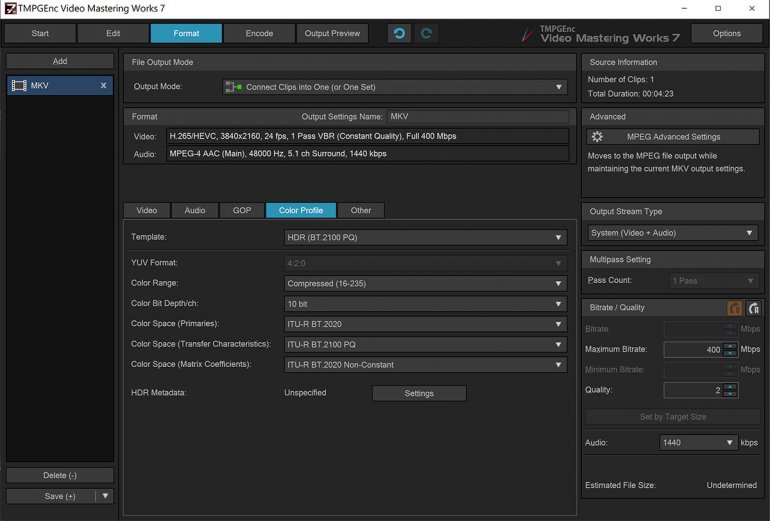Increase Maximum Bitrate with up arrow
Screen dimensions: 770x521
pyautogui.click(x=730, y=346)
